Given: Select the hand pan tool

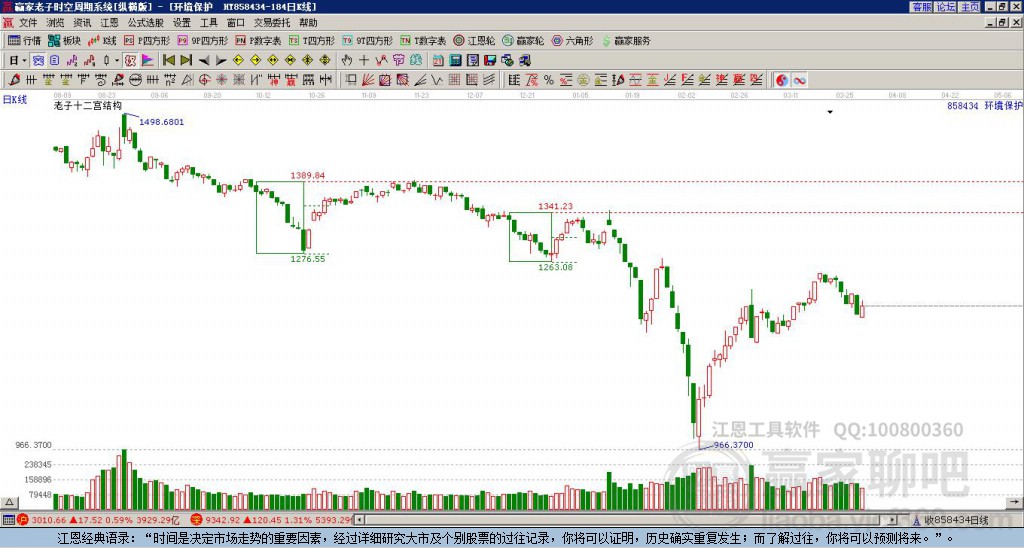Looking at the screenshot, I should [346, 60].
